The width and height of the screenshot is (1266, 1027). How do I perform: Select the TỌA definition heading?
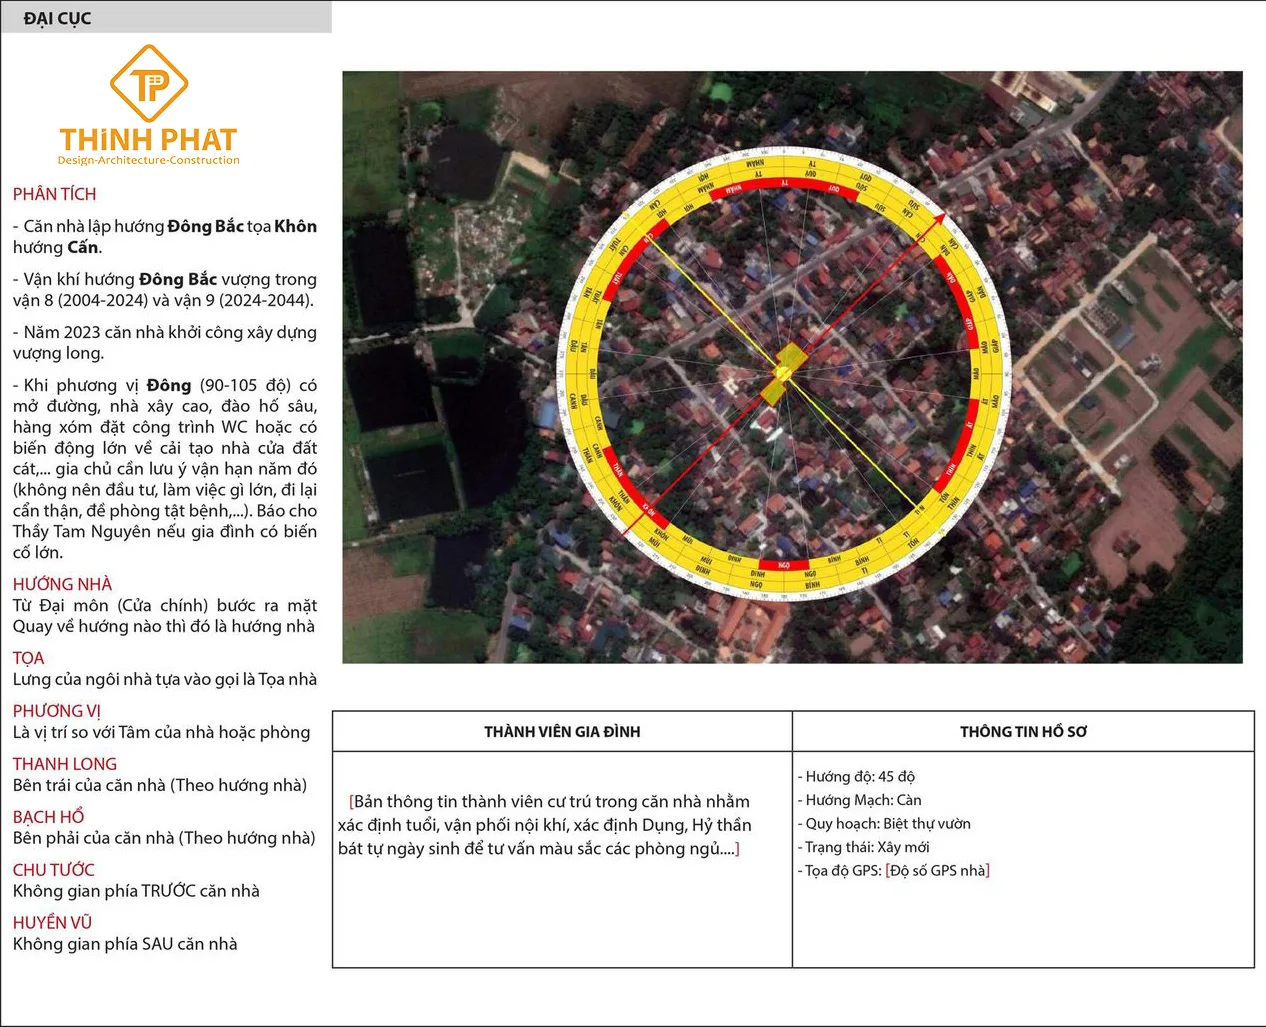tap(28, 658)
